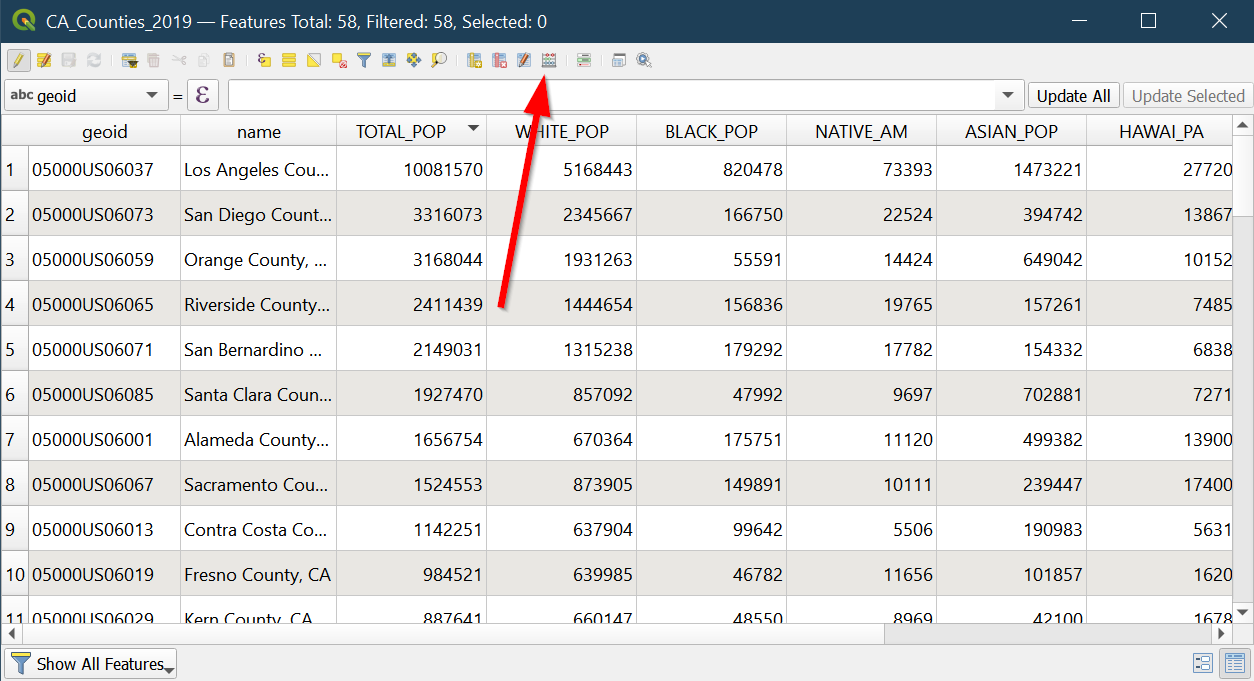Open the expression builder epsilon button

pyautogui.click(x=204, y=96)
